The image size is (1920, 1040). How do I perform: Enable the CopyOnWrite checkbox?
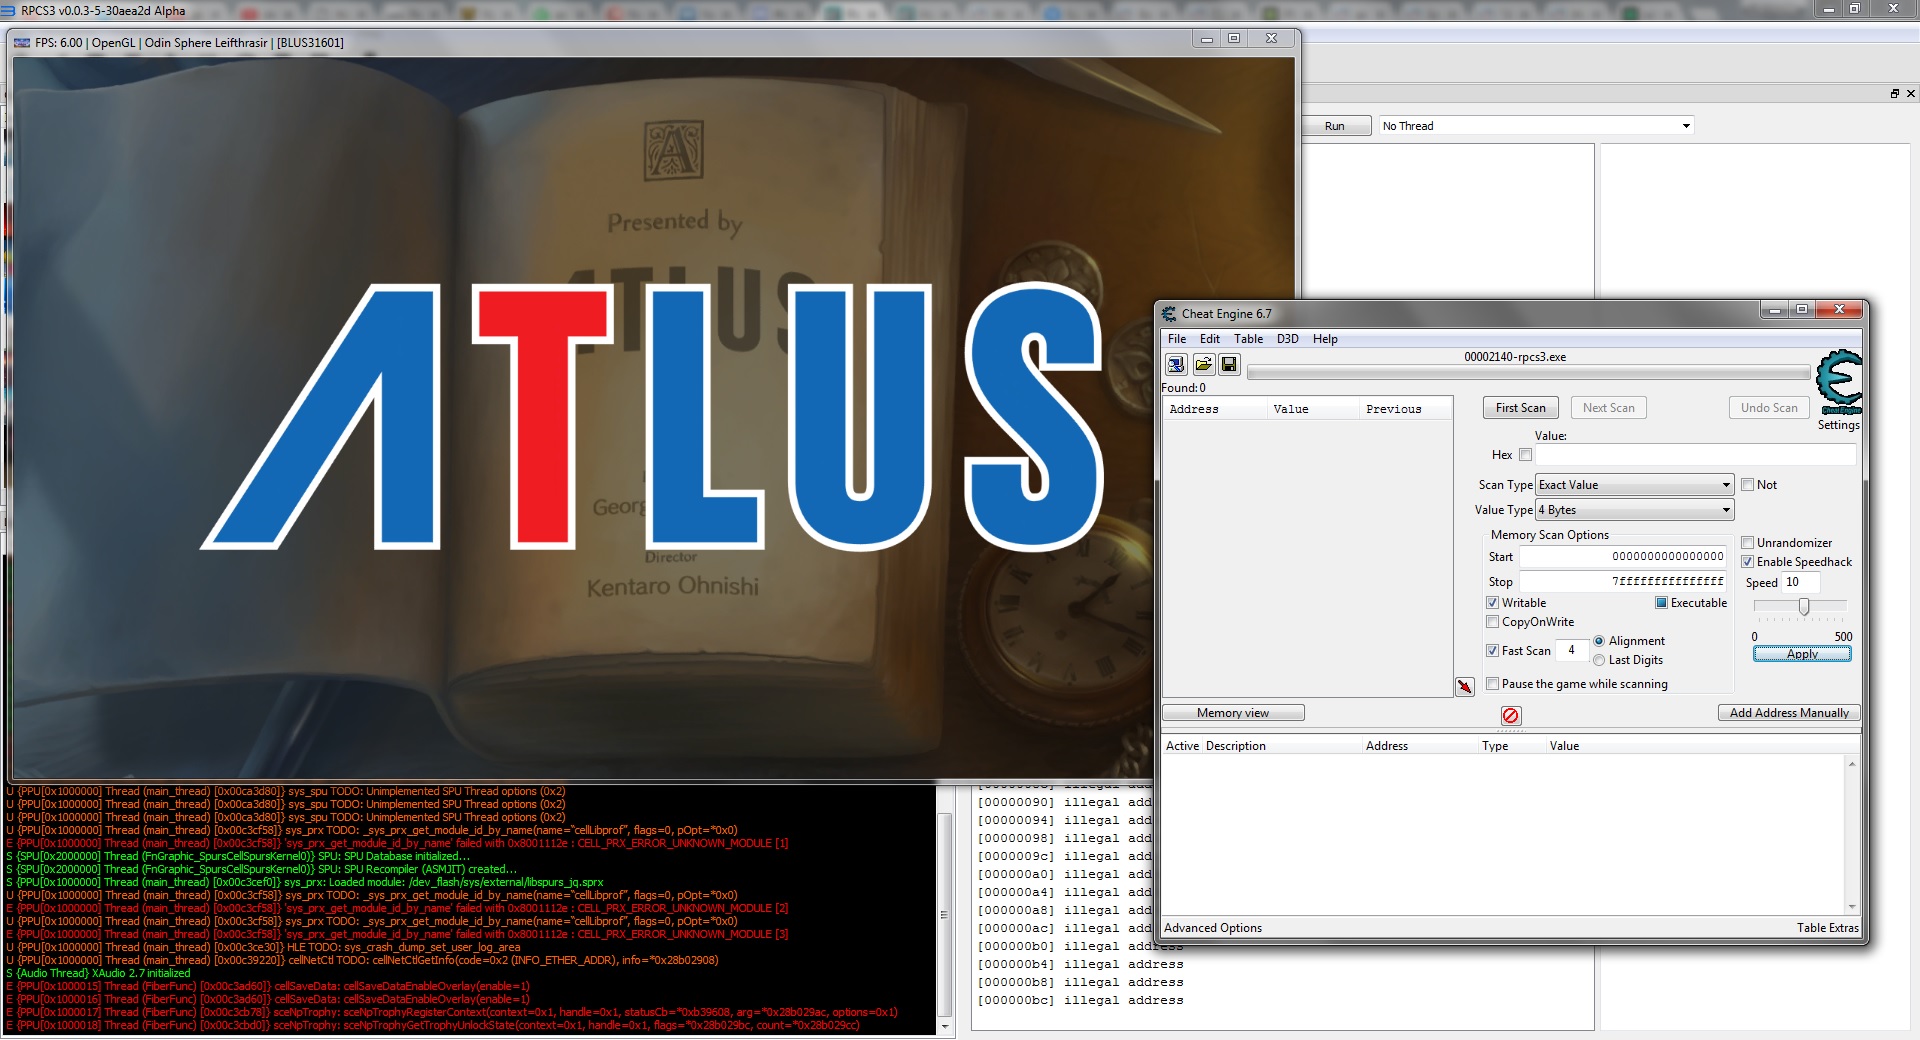point(1493,622)
